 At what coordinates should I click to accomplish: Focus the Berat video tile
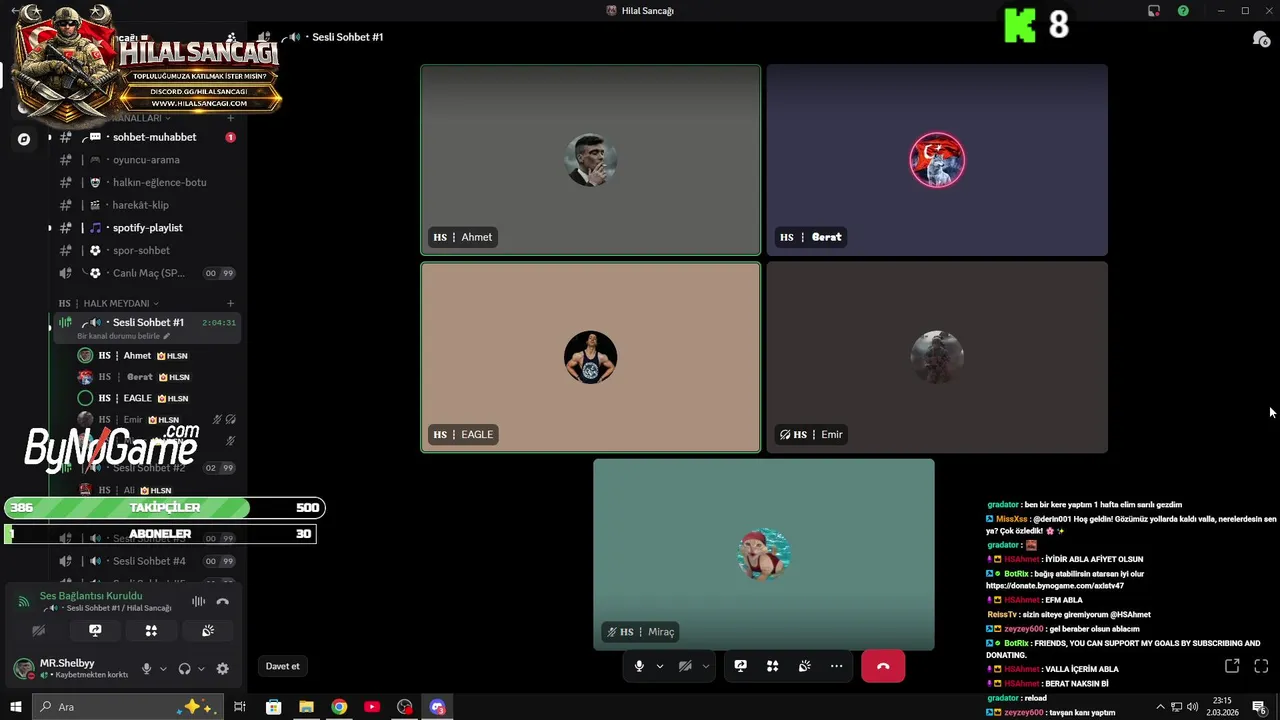937,160
